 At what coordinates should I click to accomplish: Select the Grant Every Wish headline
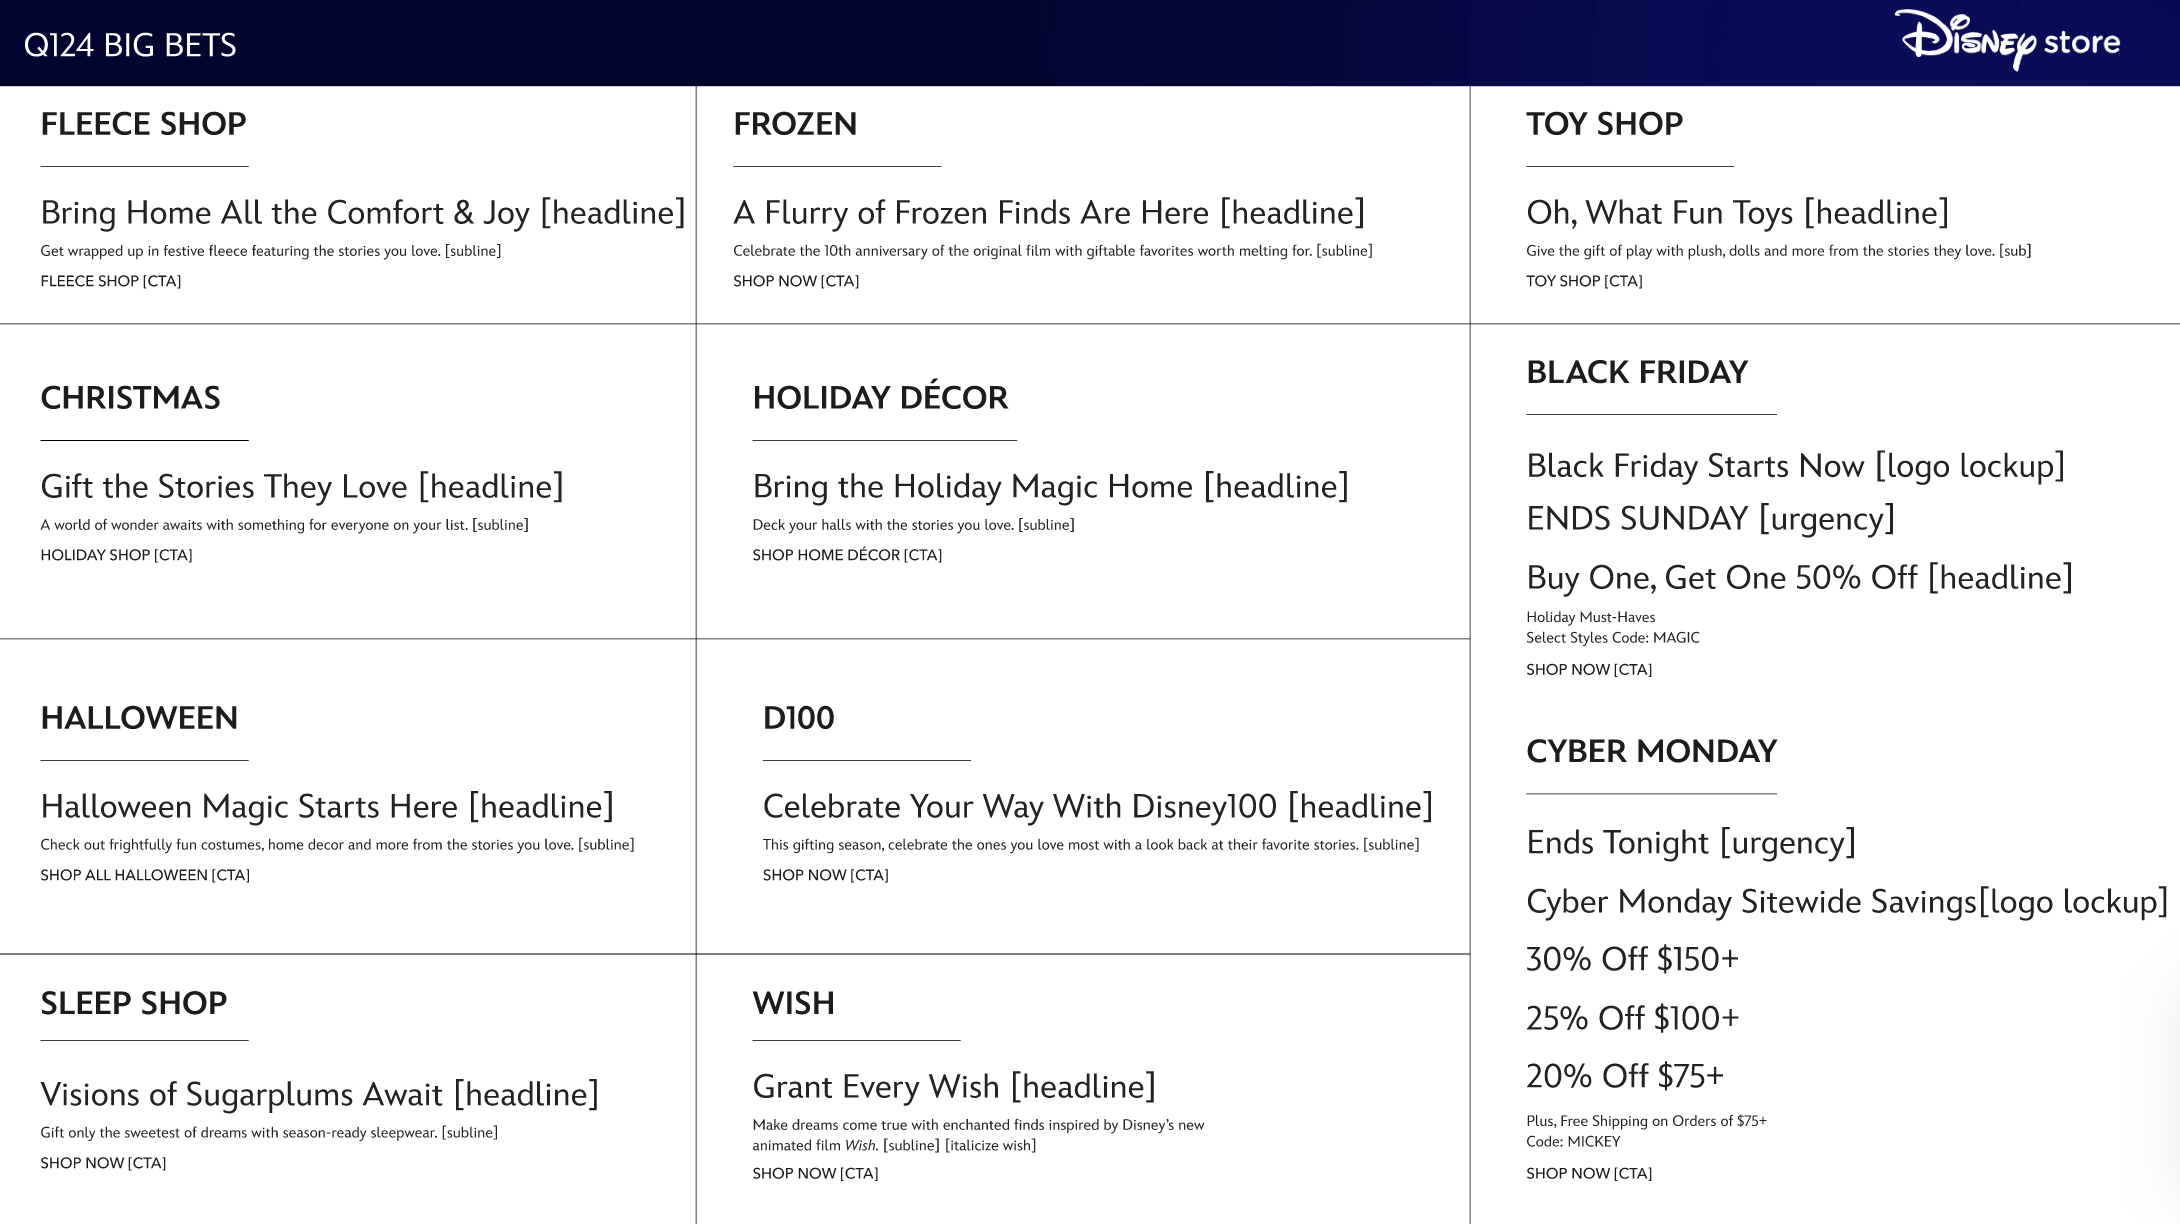point(953,1086)
